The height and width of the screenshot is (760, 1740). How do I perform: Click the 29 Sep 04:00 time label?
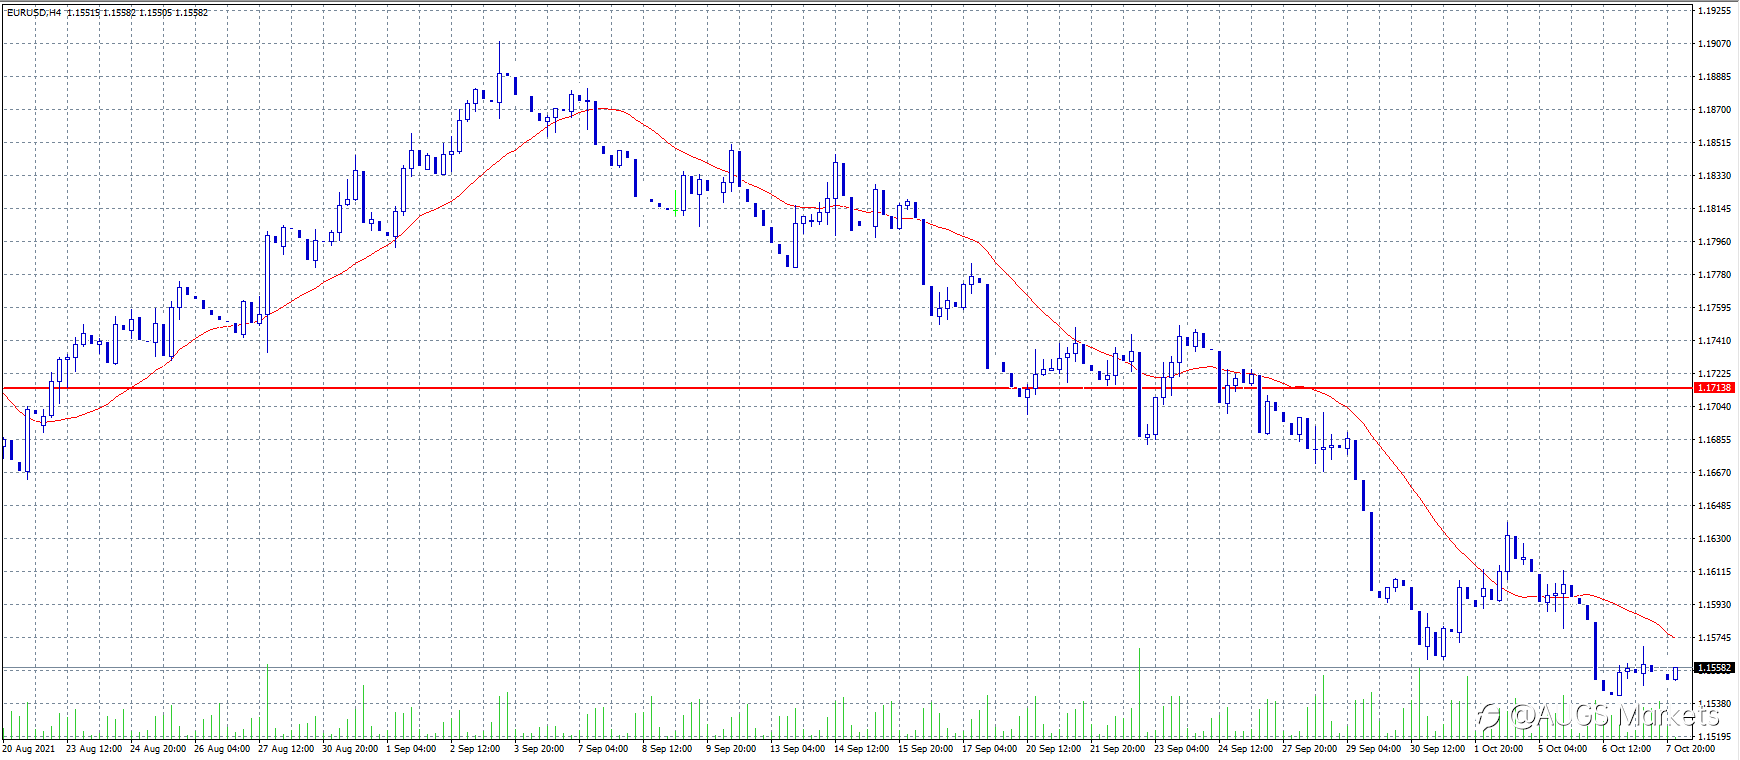[1374, 749]
